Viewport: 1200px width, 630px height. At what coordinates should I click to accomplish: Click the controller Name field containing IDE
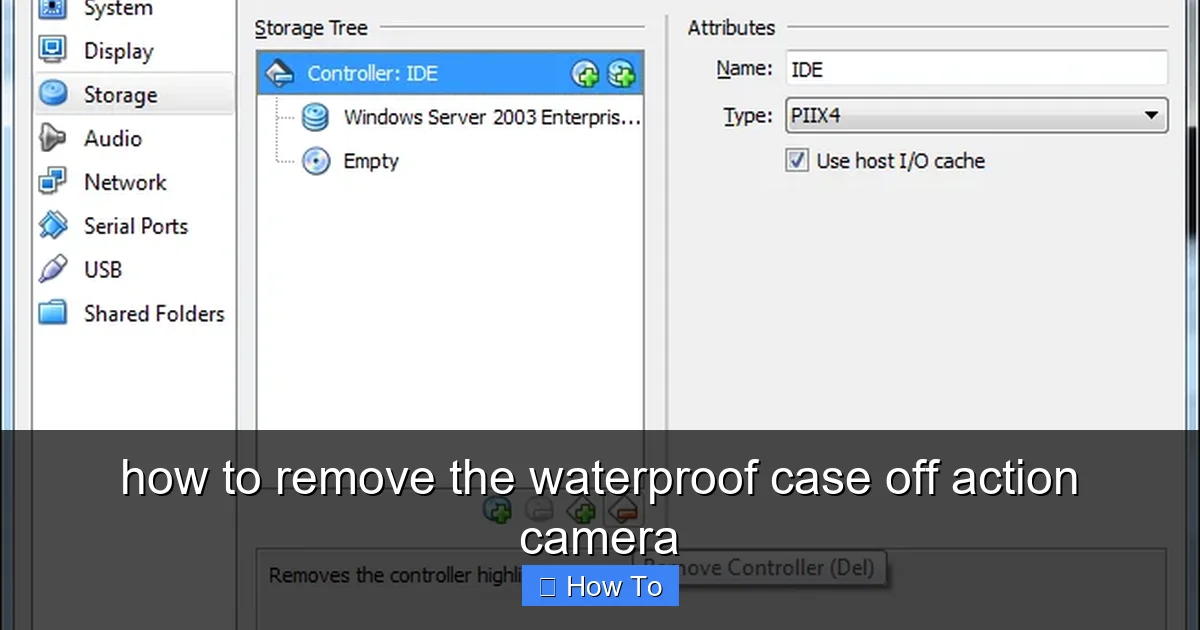pos(977,69)
